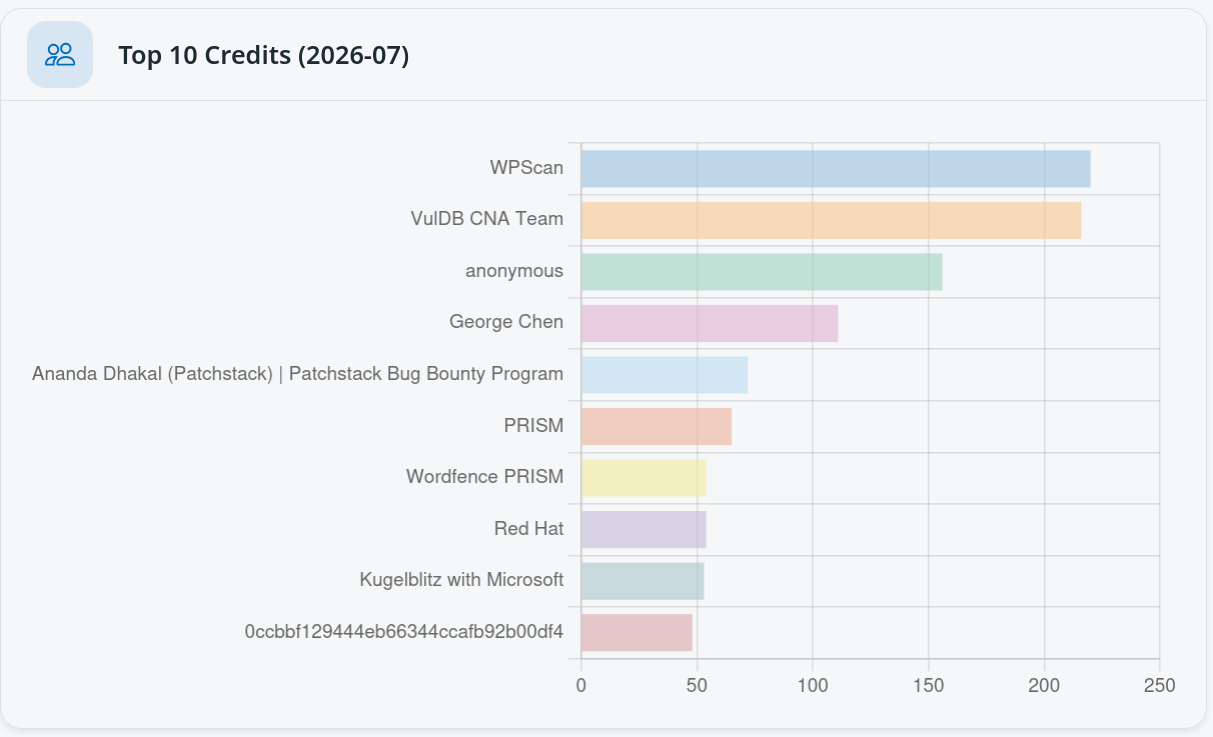Viewport: 1213px width, 737px height.
Task: Click the WPScan bar in the chart
Action: point(836,168)
